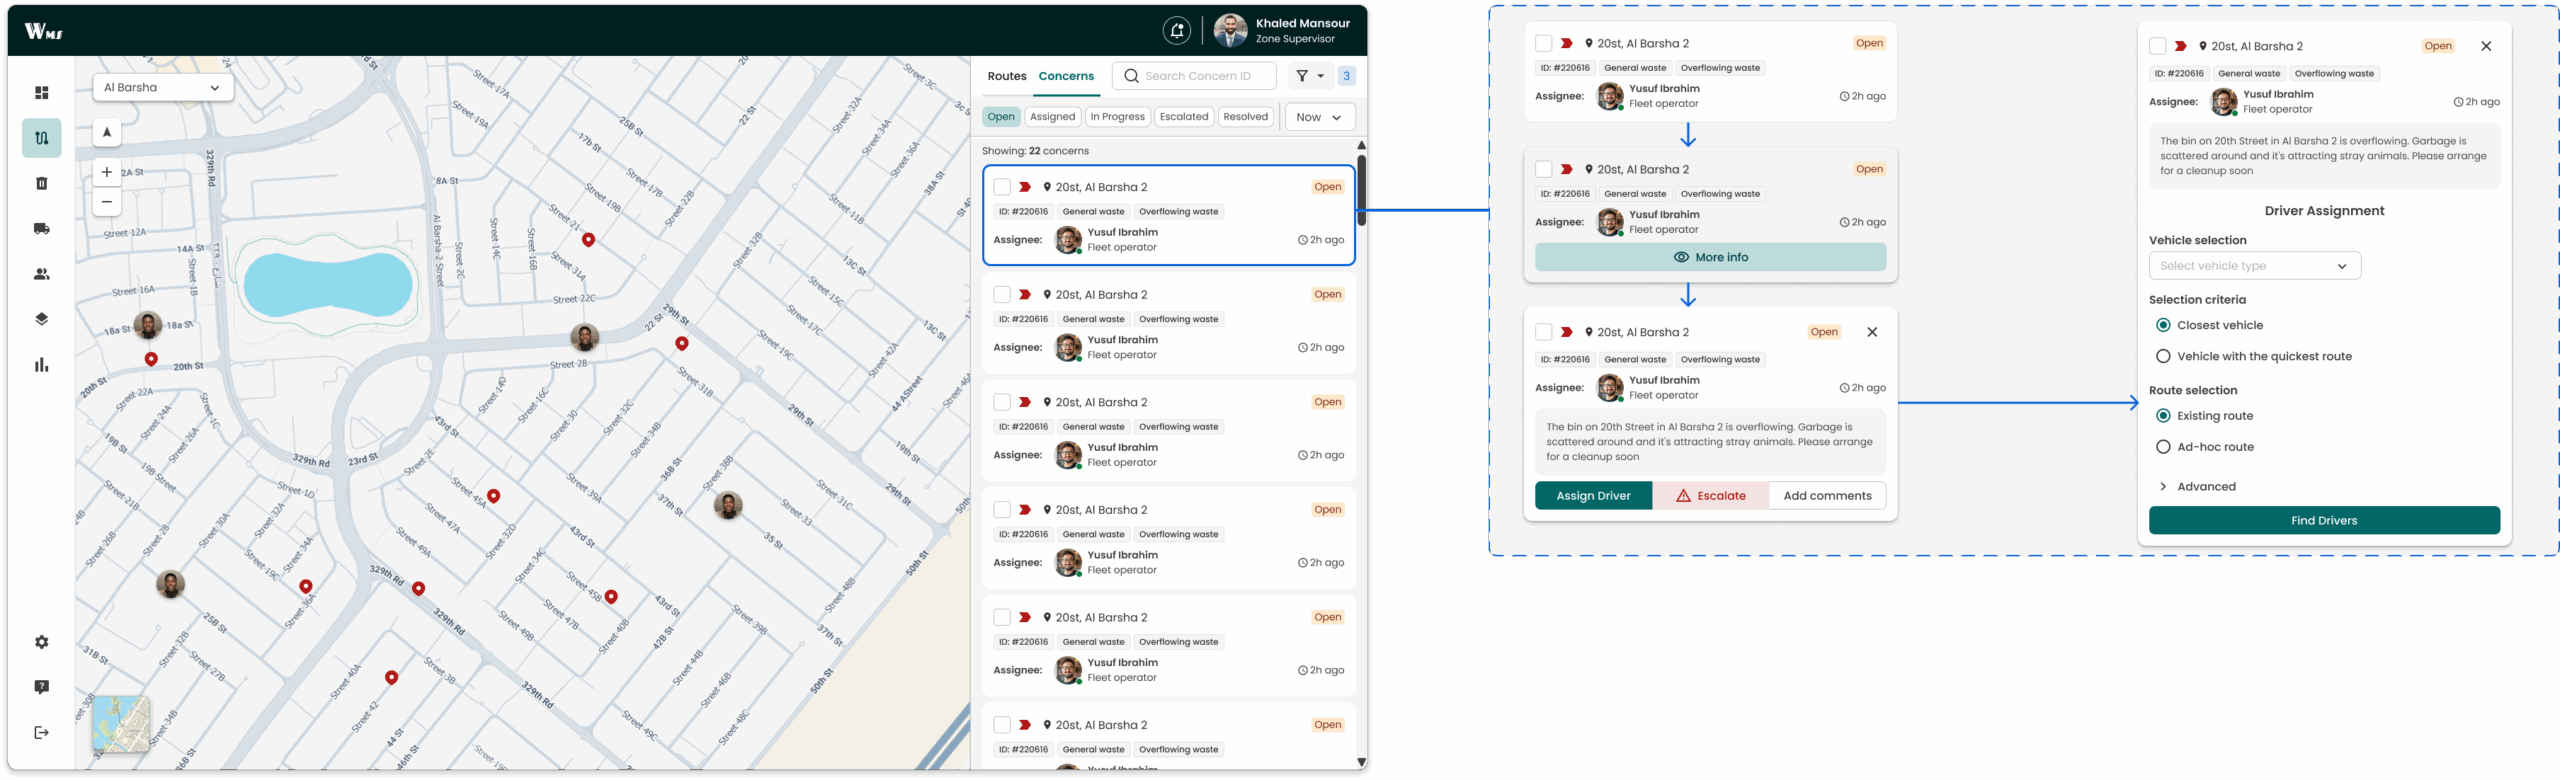Screen dimensions: 2560x780
Task: Open the trash bin icon in sidebar
Action: pos(42,184)
